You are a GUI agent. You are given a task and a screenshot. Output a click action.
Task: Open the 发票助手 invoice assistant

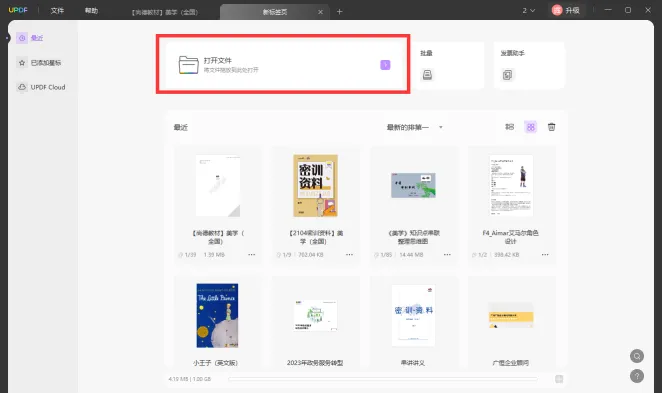pyautogui.click(x=529, y=65)
